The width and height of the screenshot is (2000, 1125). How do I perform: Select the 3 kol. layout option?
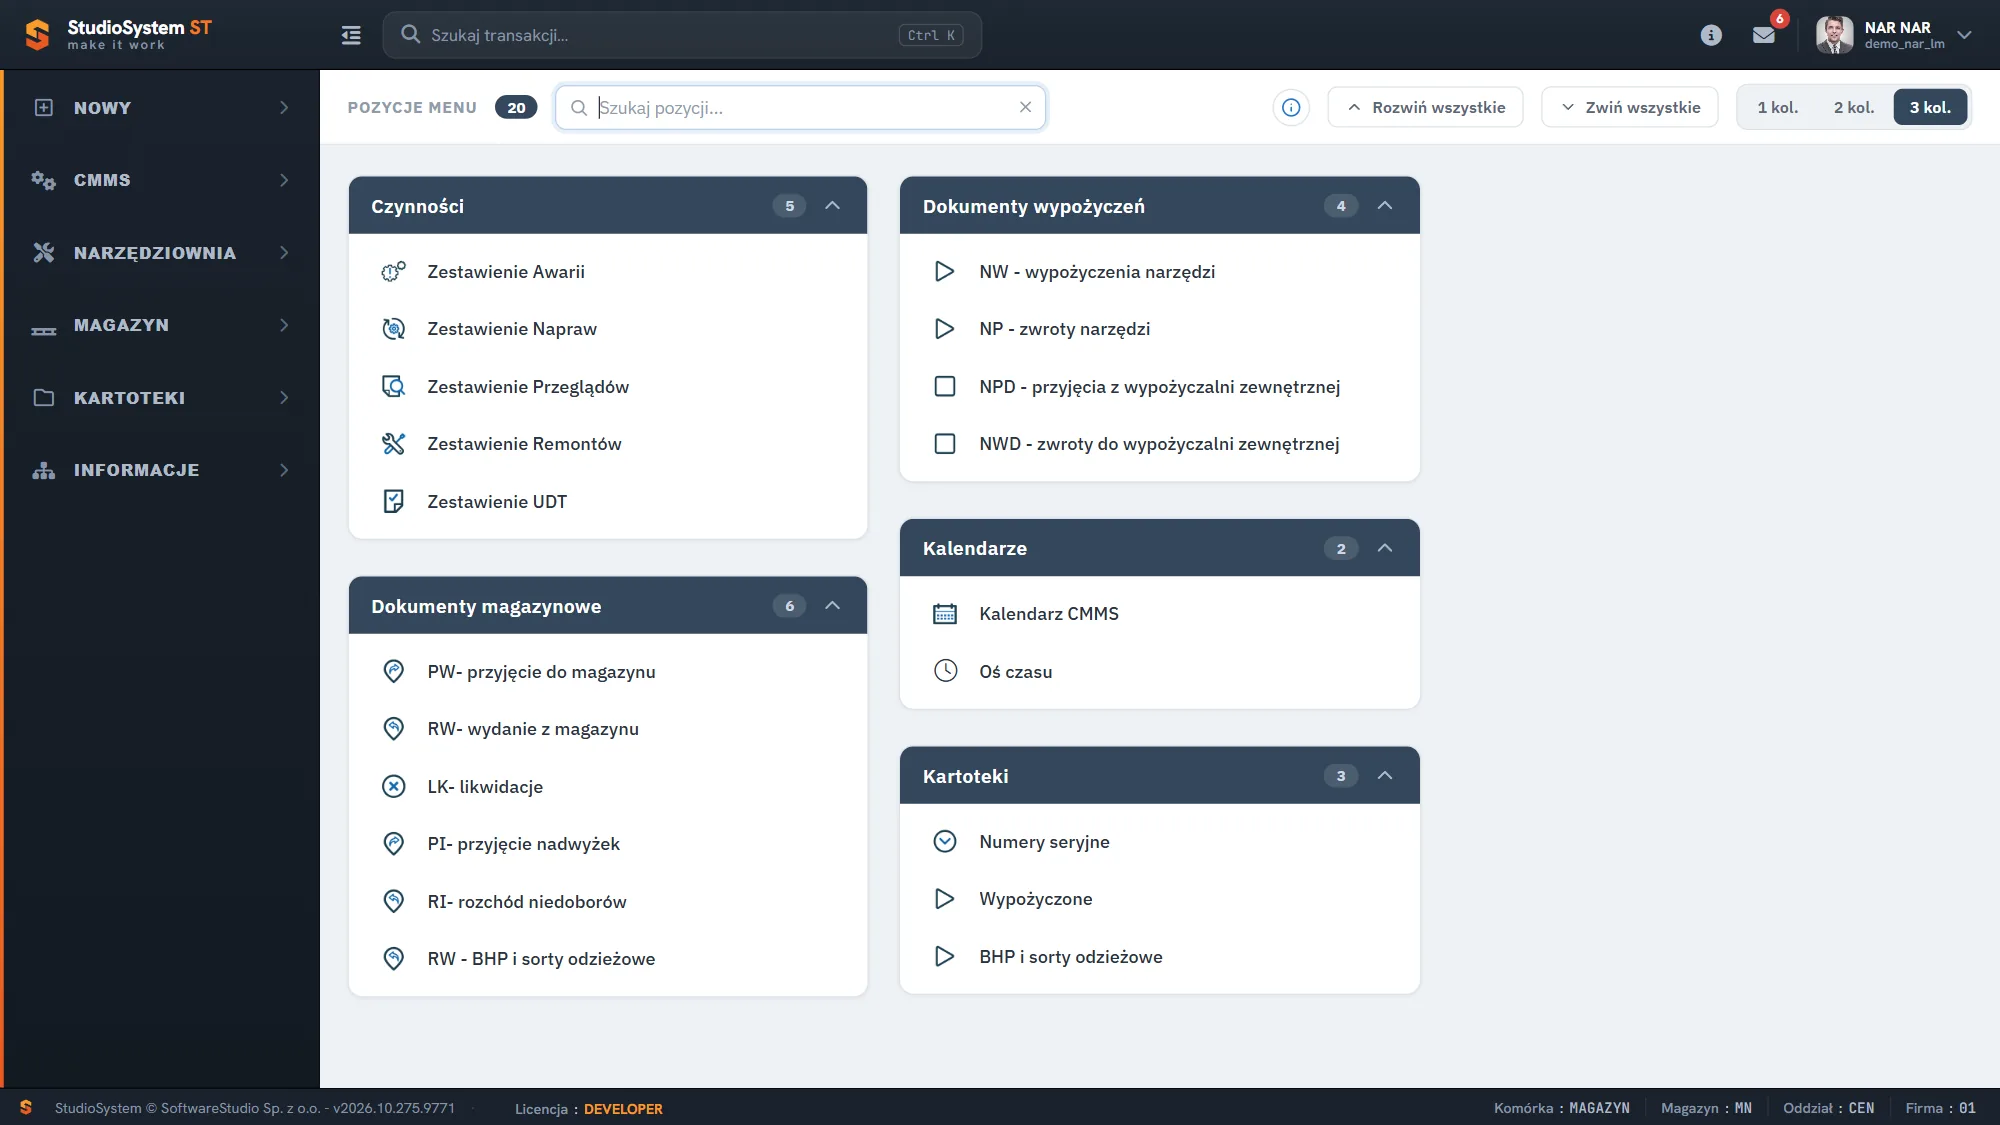pyautogui.click(x=1930, y=107)
